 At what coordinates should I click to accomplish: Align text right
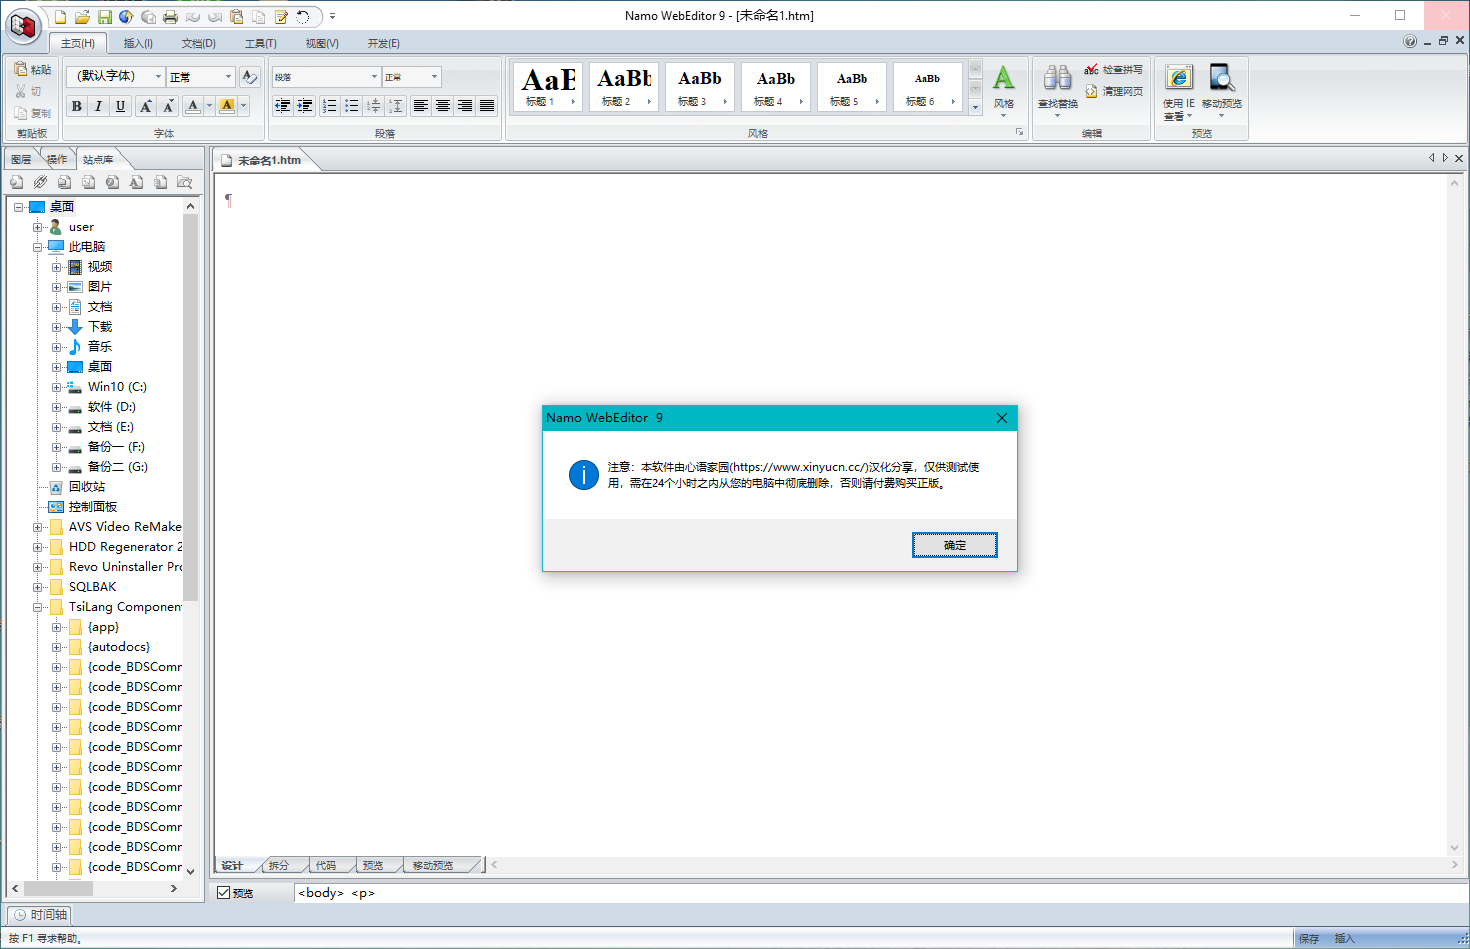tap(465, 106)
